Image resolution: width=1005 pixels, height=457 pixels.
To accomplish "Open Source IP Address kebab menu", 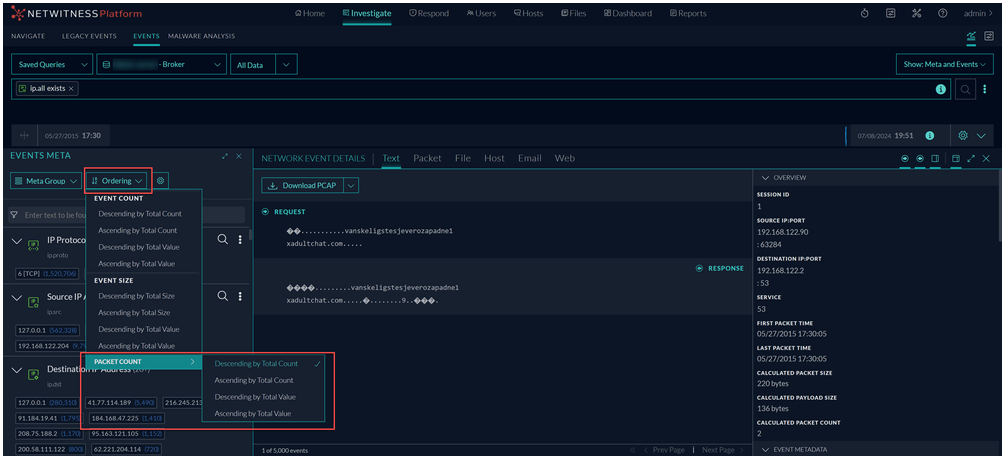I will pyautogui.click(x=240, y=296).
